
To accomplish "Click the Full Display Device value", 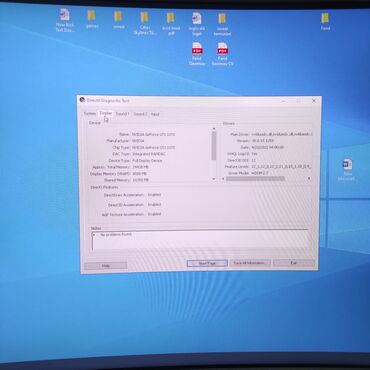I will (x=147, y=161).
